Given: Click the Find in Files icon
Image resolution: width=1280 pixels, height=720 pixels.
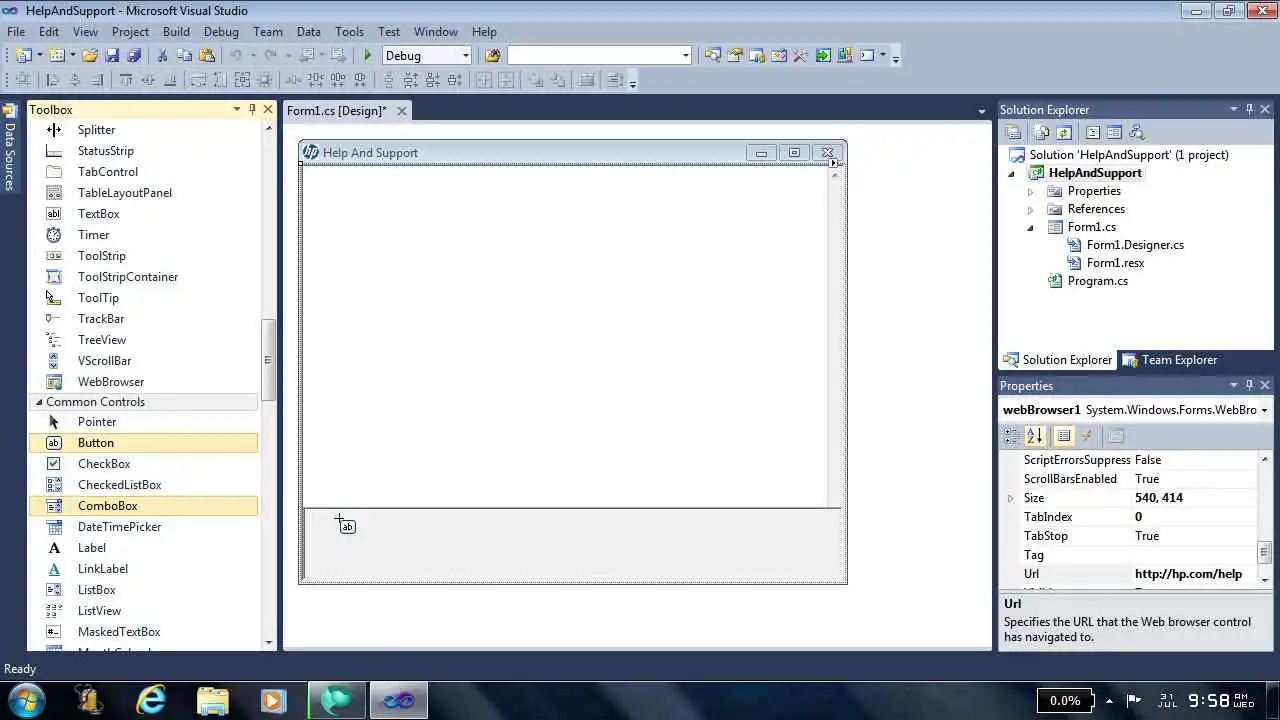Looking at the screenshot, I should coord(492,55).
